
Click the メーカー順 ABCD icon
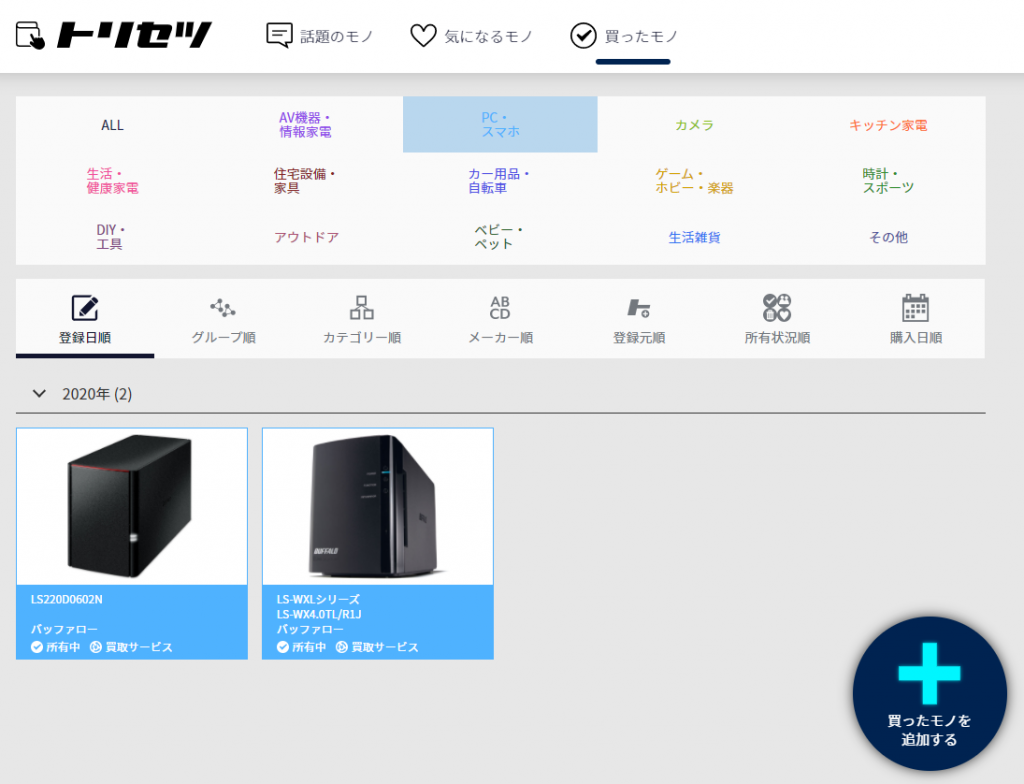click(x=500, y=308)
